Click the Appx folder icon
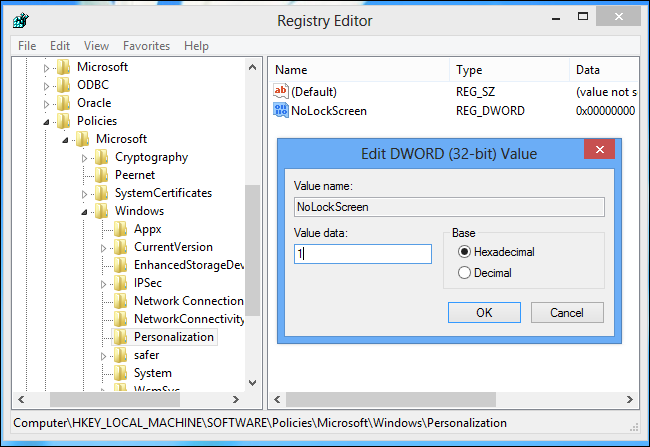Screen dimensions: 650x447 [x=121, y=229]
